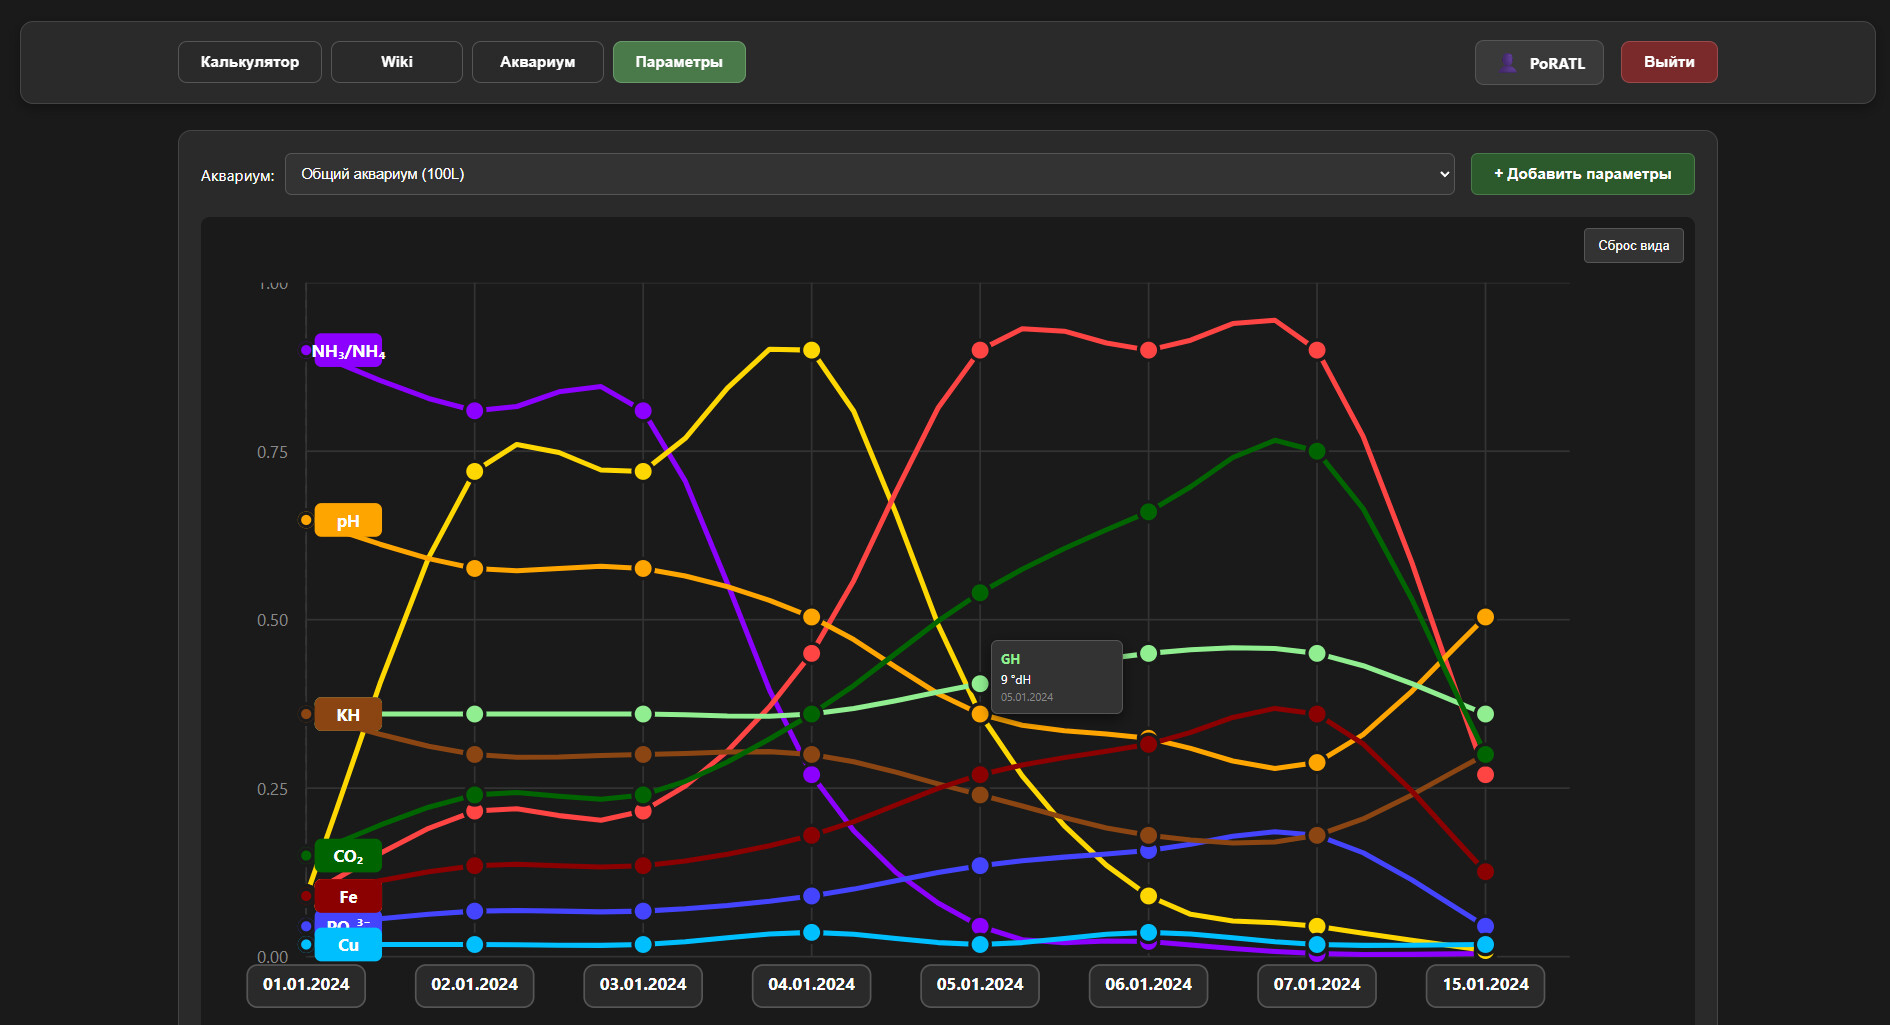Switch to the Wiki tab
Viewport: 1890px width, 1025px height.
tap(396, 62)
